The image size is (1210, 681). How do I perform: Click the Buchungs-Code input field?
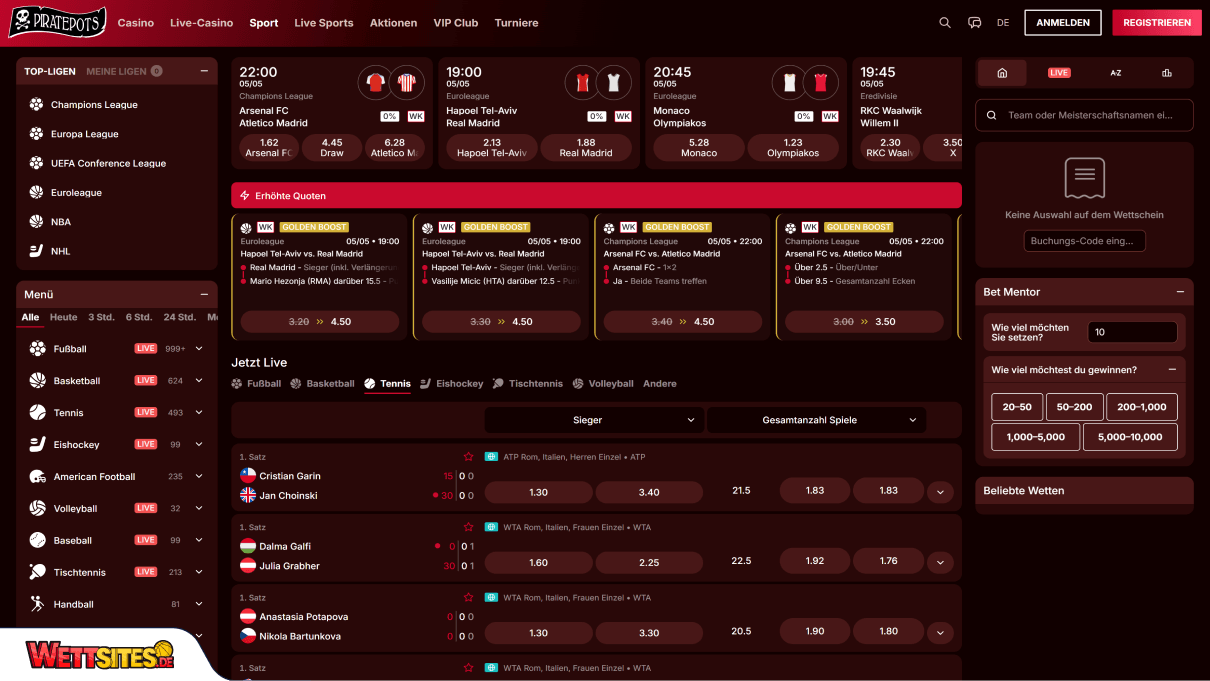[1085, 241]
